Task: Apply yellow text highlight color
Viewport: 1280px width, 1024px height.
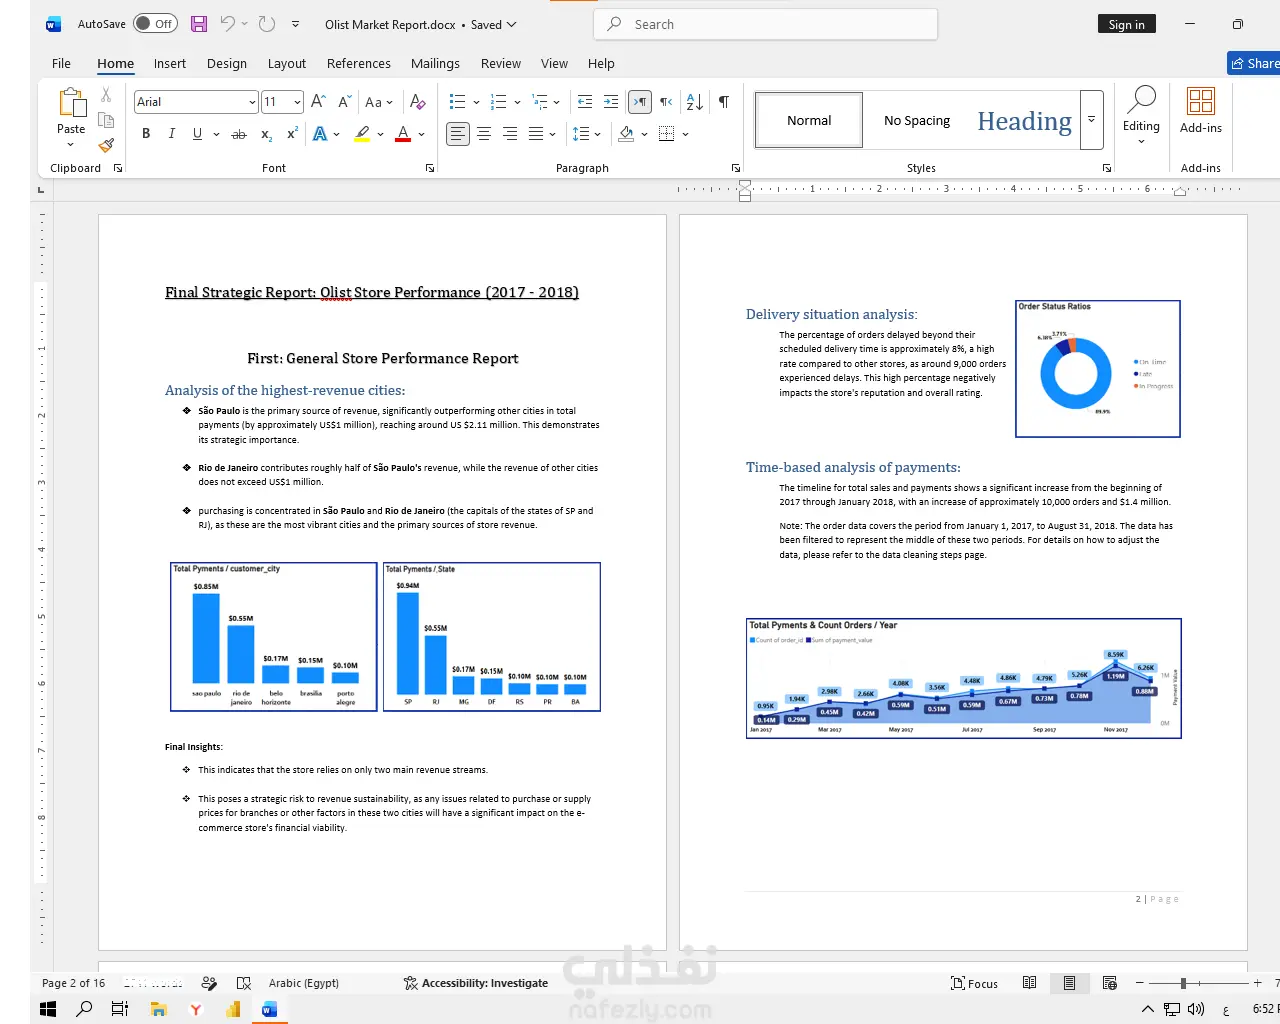Action: pos(362,133)
